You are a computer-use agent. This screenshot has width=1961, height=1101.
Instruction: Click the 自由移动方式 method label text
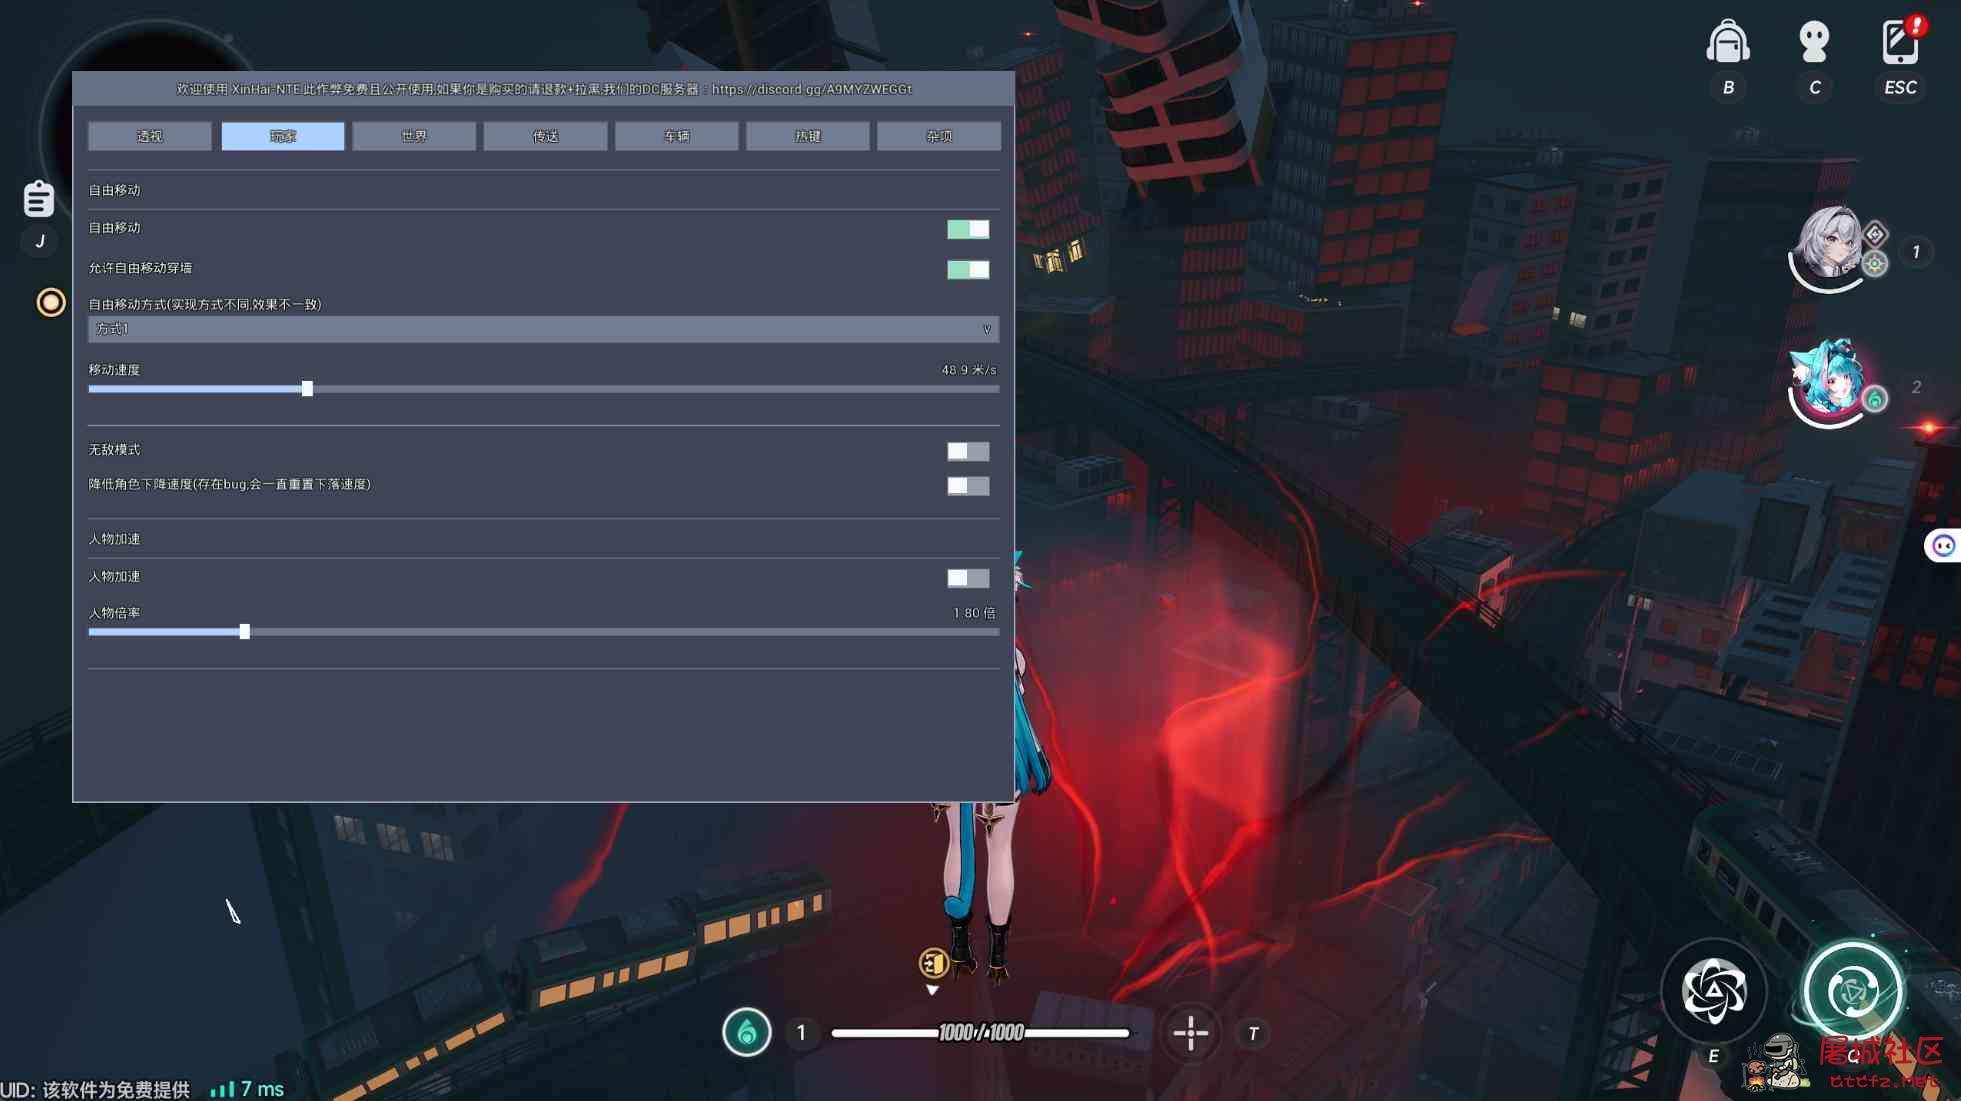205,304
